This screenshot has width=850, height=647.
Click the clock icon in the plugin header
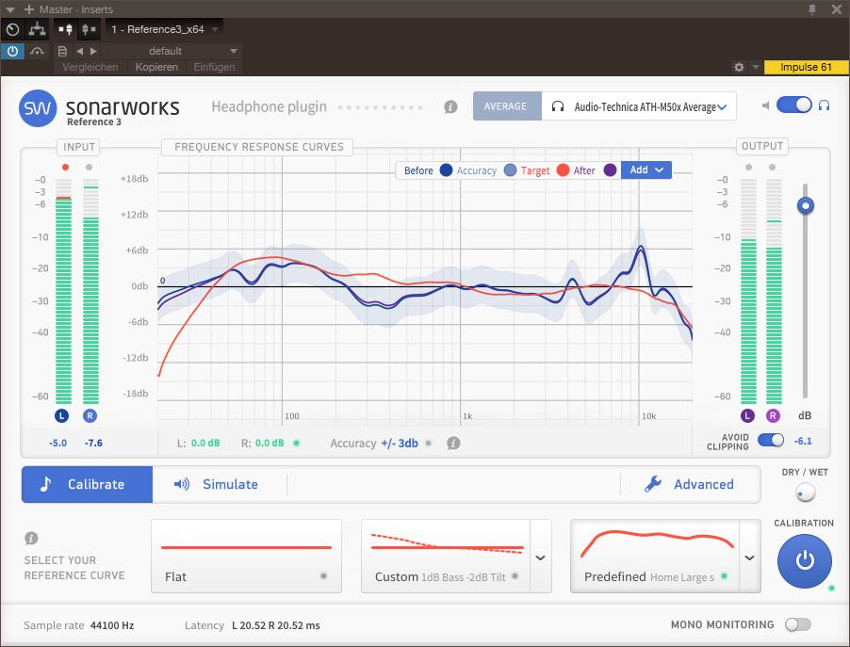point(12,29)
